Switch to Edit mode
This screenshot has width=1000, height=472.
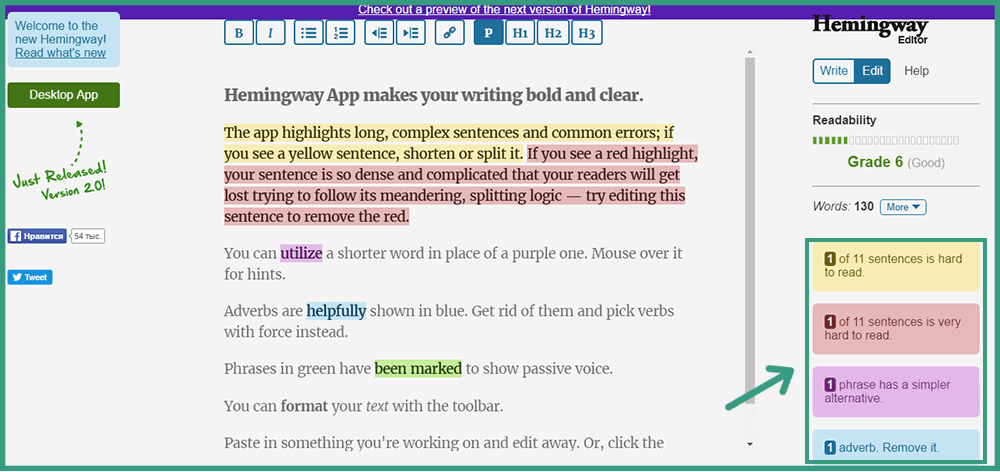[872, 71]
